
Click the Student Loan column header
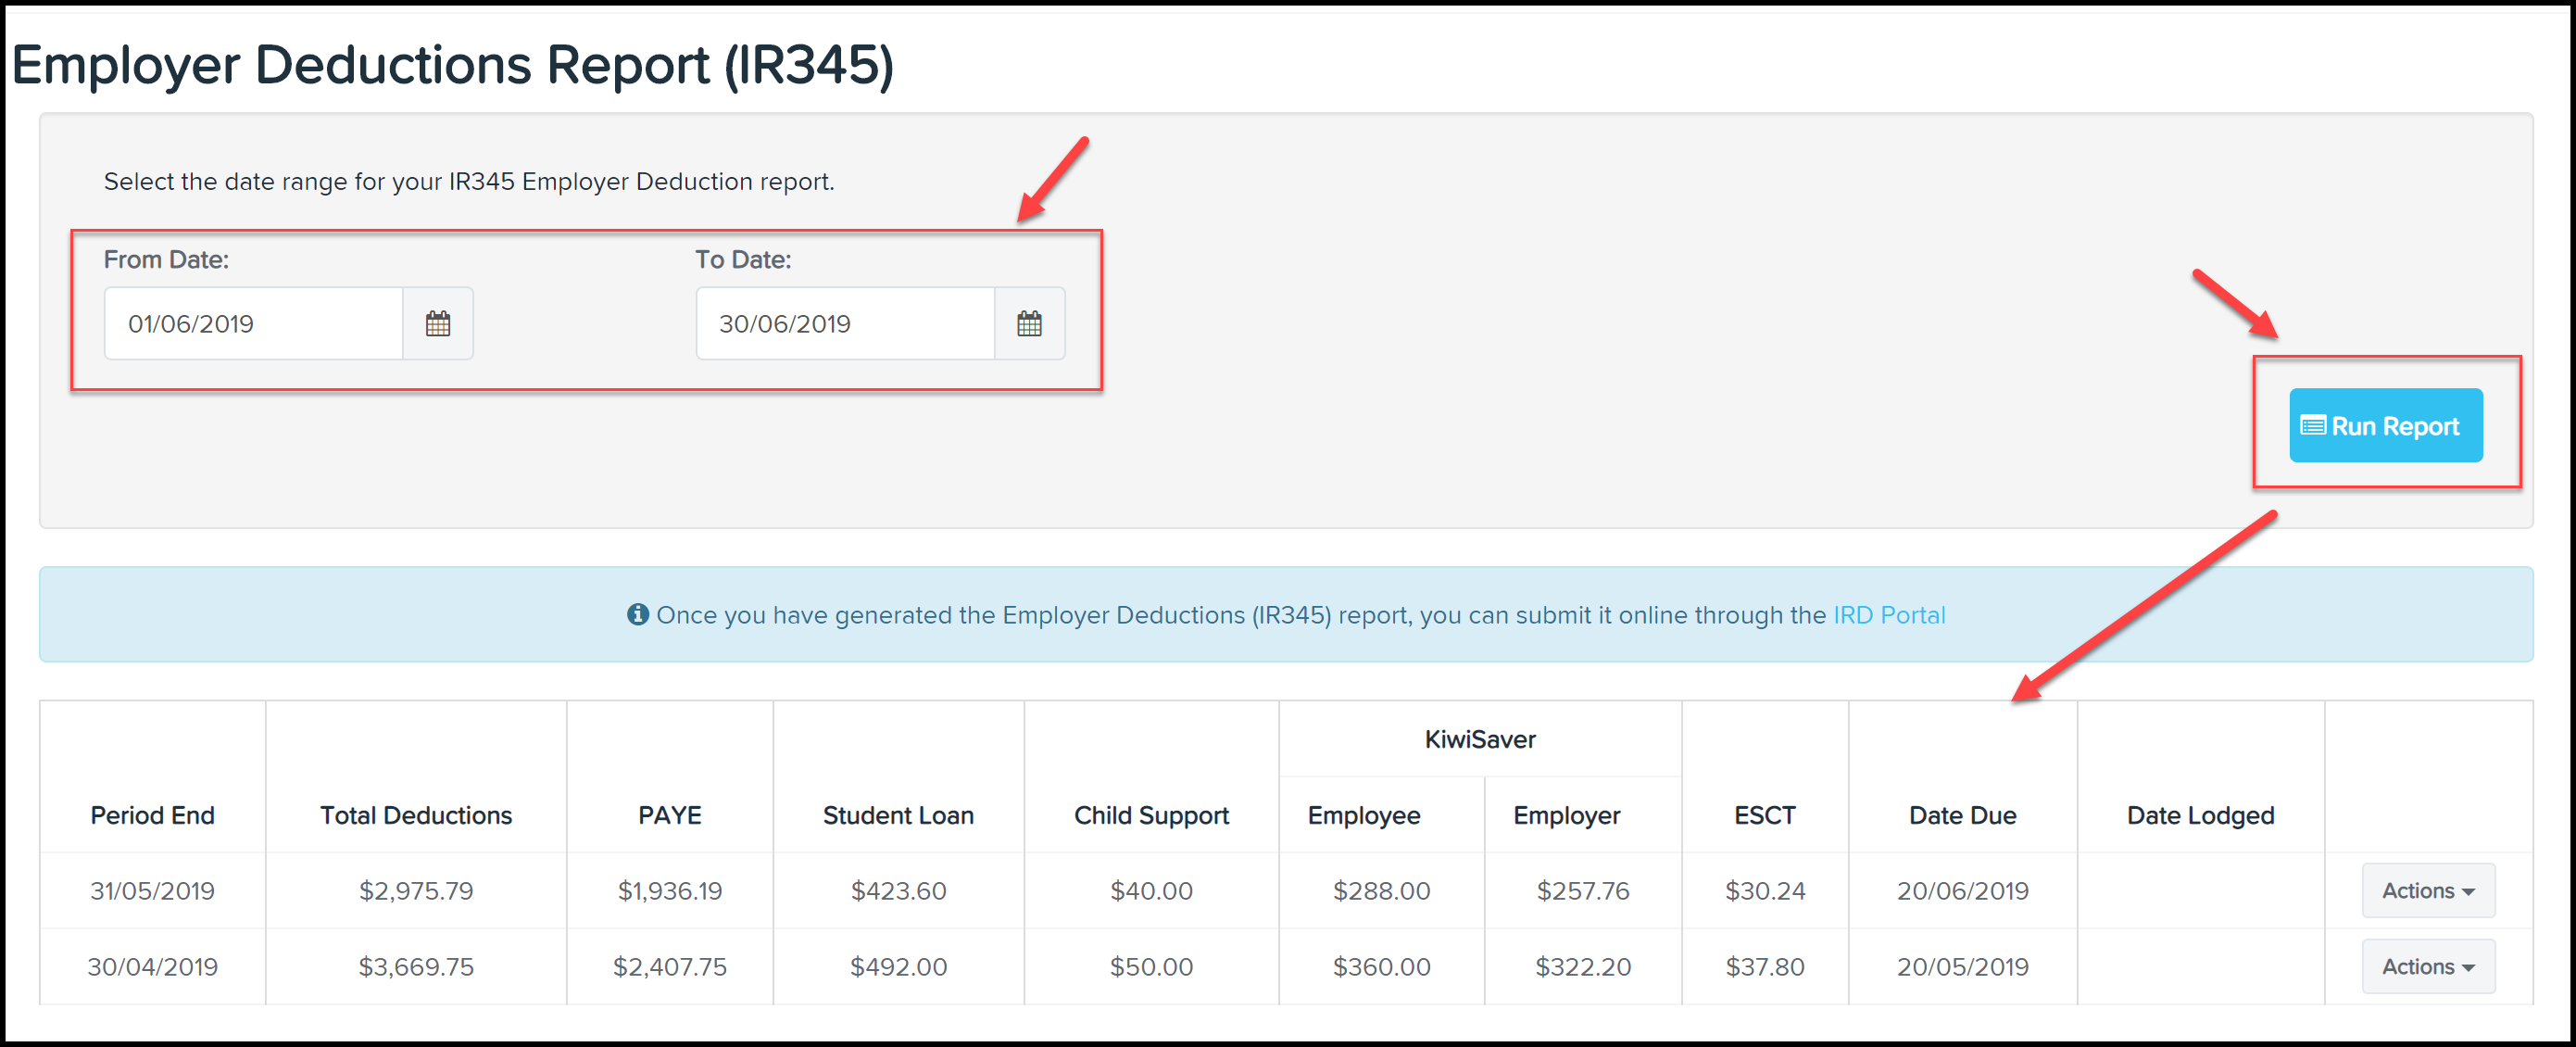(898, 815)
